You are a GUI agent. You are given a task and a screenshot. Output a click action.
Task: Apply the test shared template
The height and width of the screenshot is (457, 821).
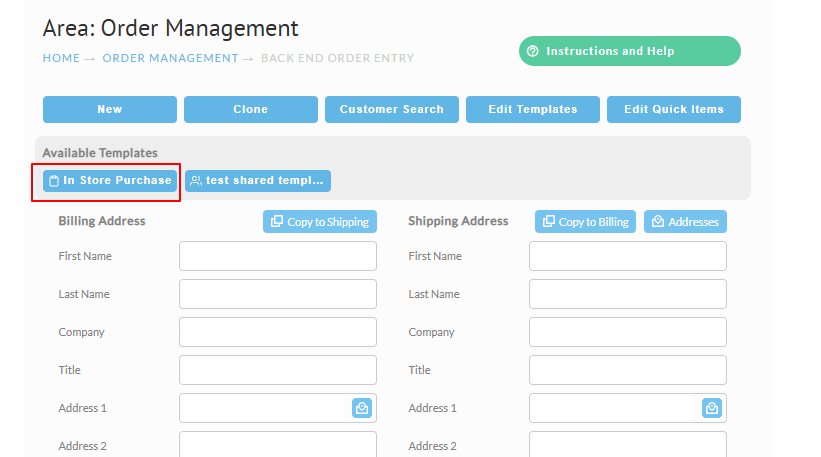tap(258, 181)
